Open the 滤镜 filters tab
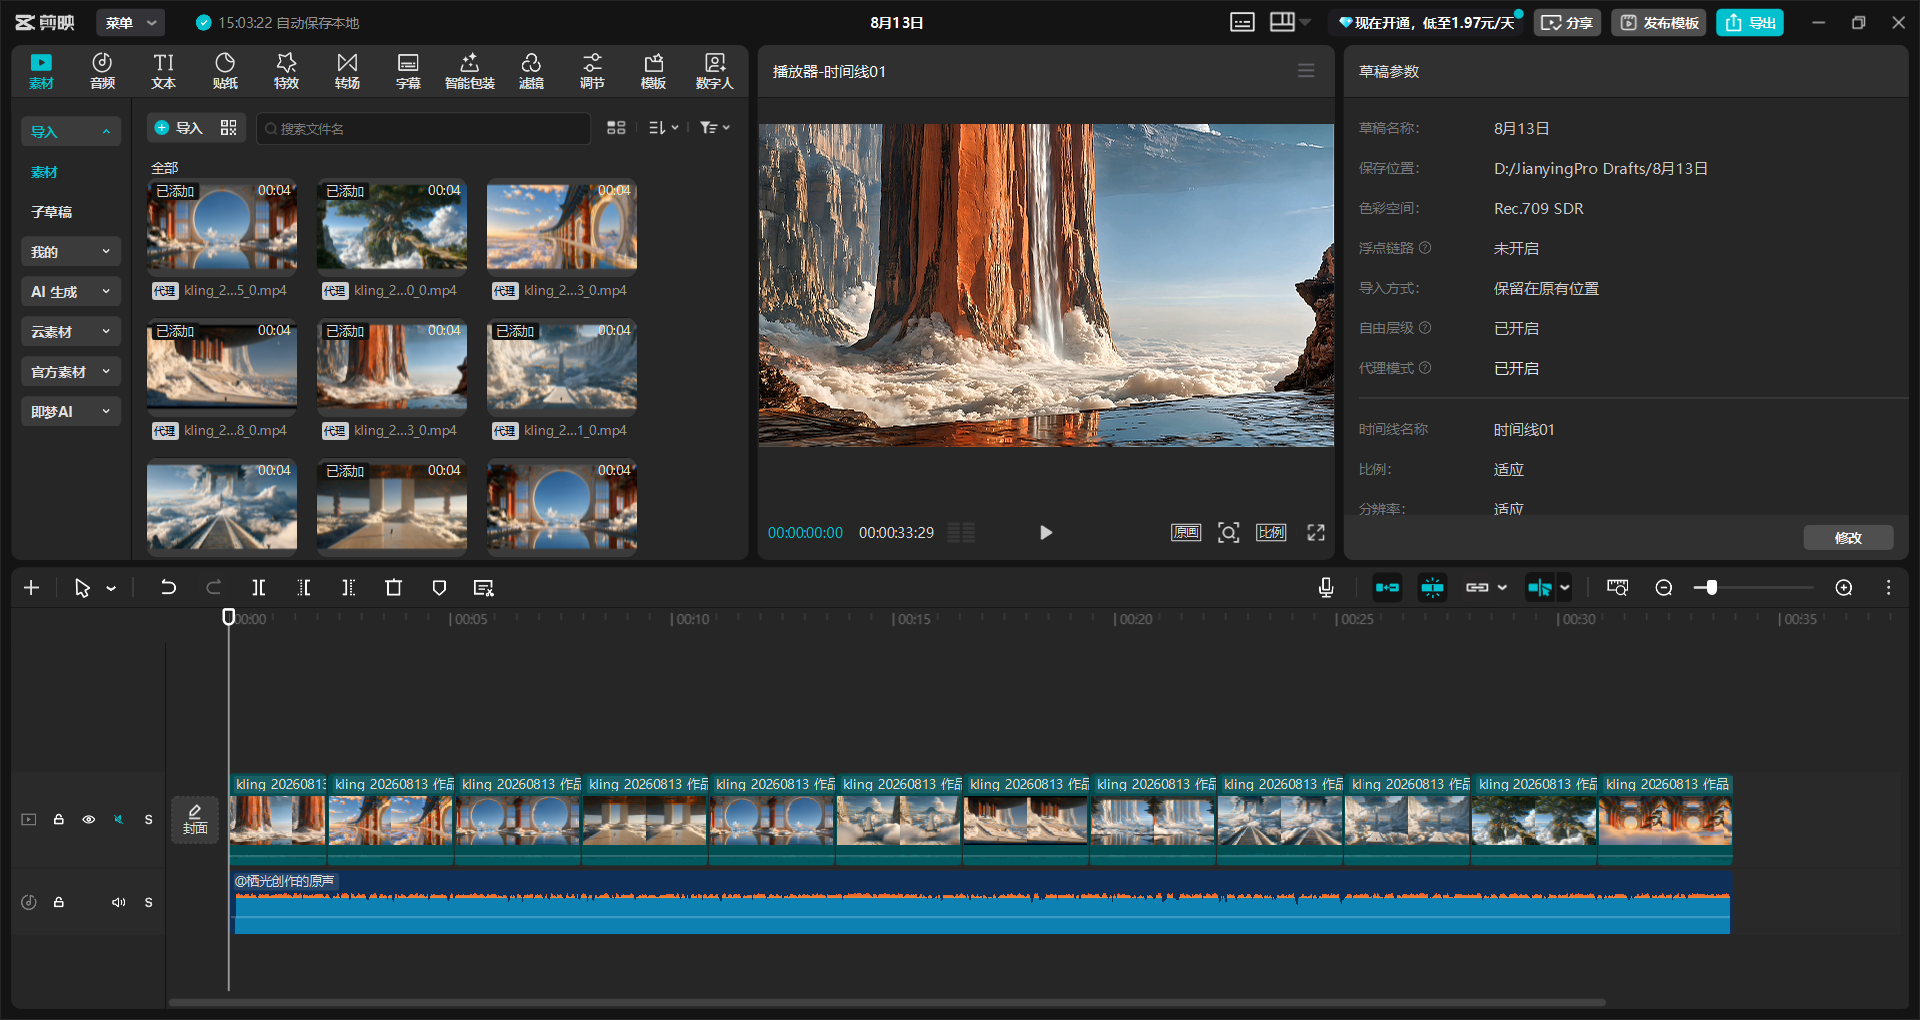The width and height of the screenshot is (1920, 1020). click(531, 71)
